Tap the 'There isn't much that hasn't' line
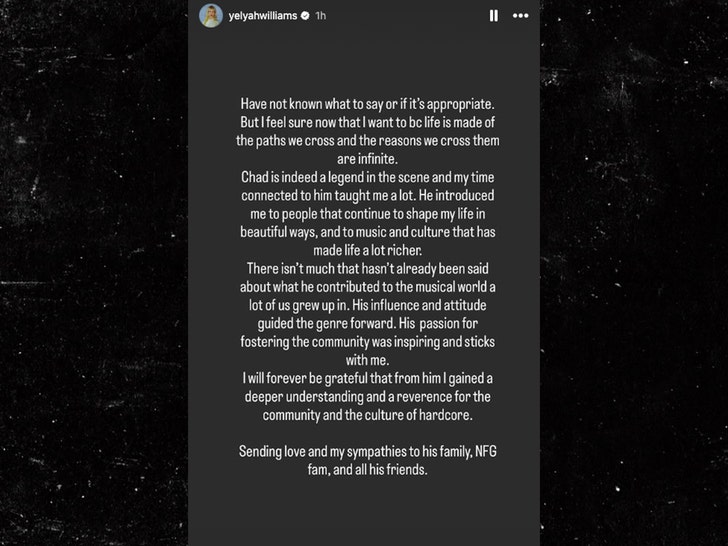Viewport: 728px width, 546px height. (x=367, y=269)
